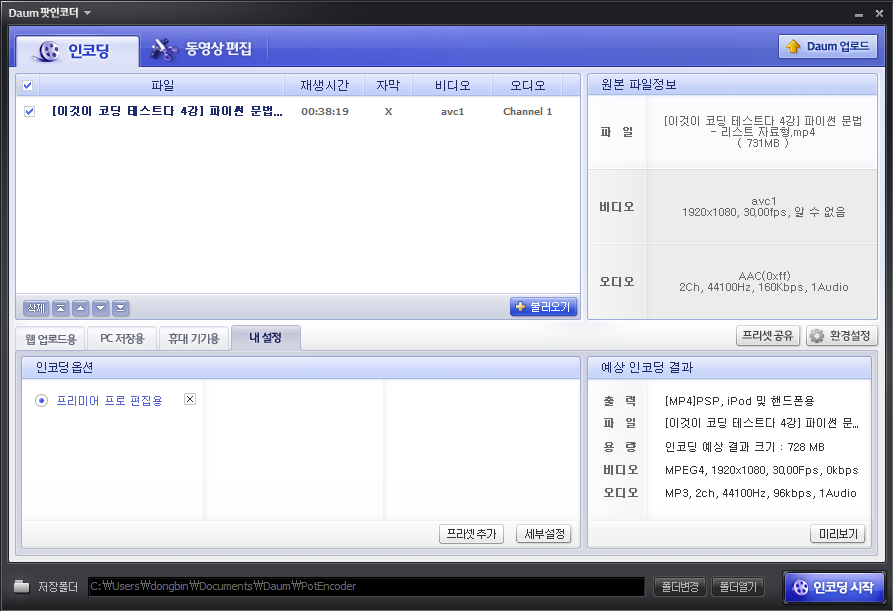The width and height of the screenshot is (893, 611).
Task: Click the 자막 column header
Action: (388, 85)
